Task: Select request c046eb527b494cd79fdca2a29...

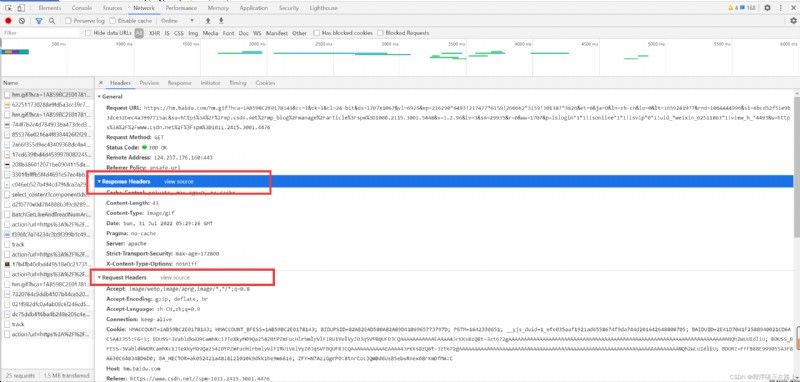Action: coord(47,185)
